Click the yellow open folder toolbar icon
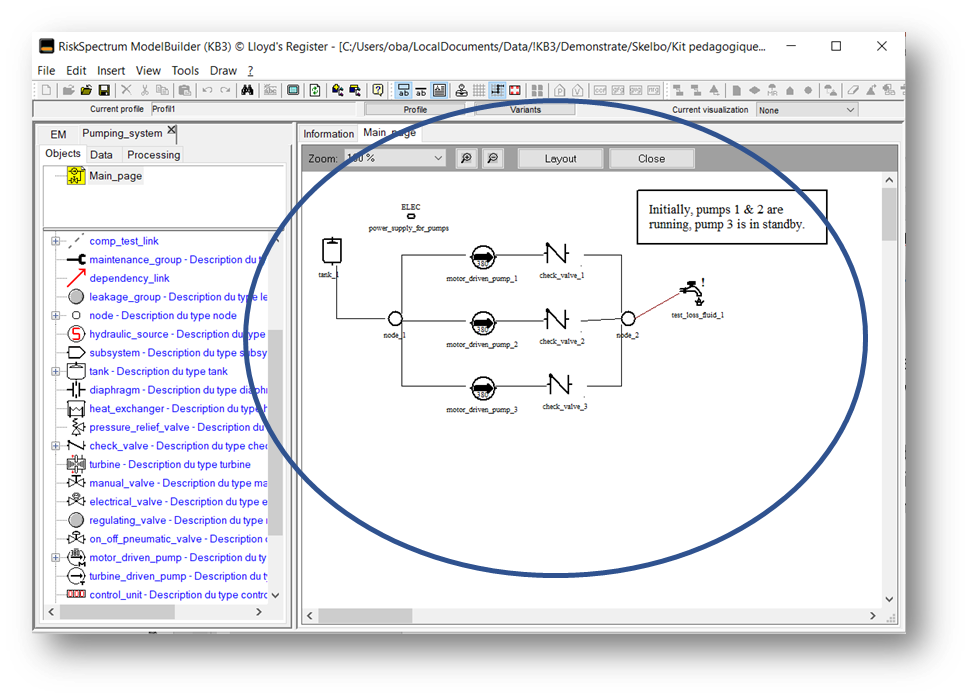 [x=86, y=90]
